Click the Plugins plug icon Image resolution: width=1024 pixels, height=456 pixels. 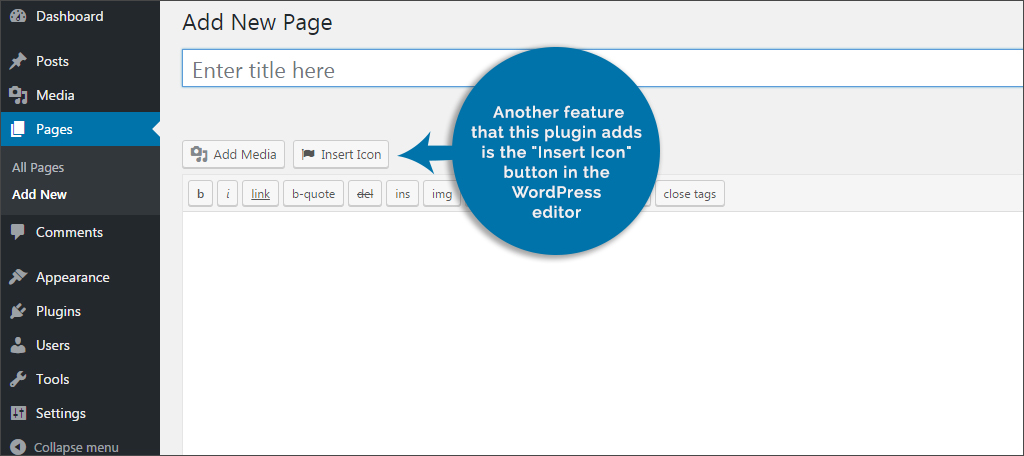(x=18, y=311)
